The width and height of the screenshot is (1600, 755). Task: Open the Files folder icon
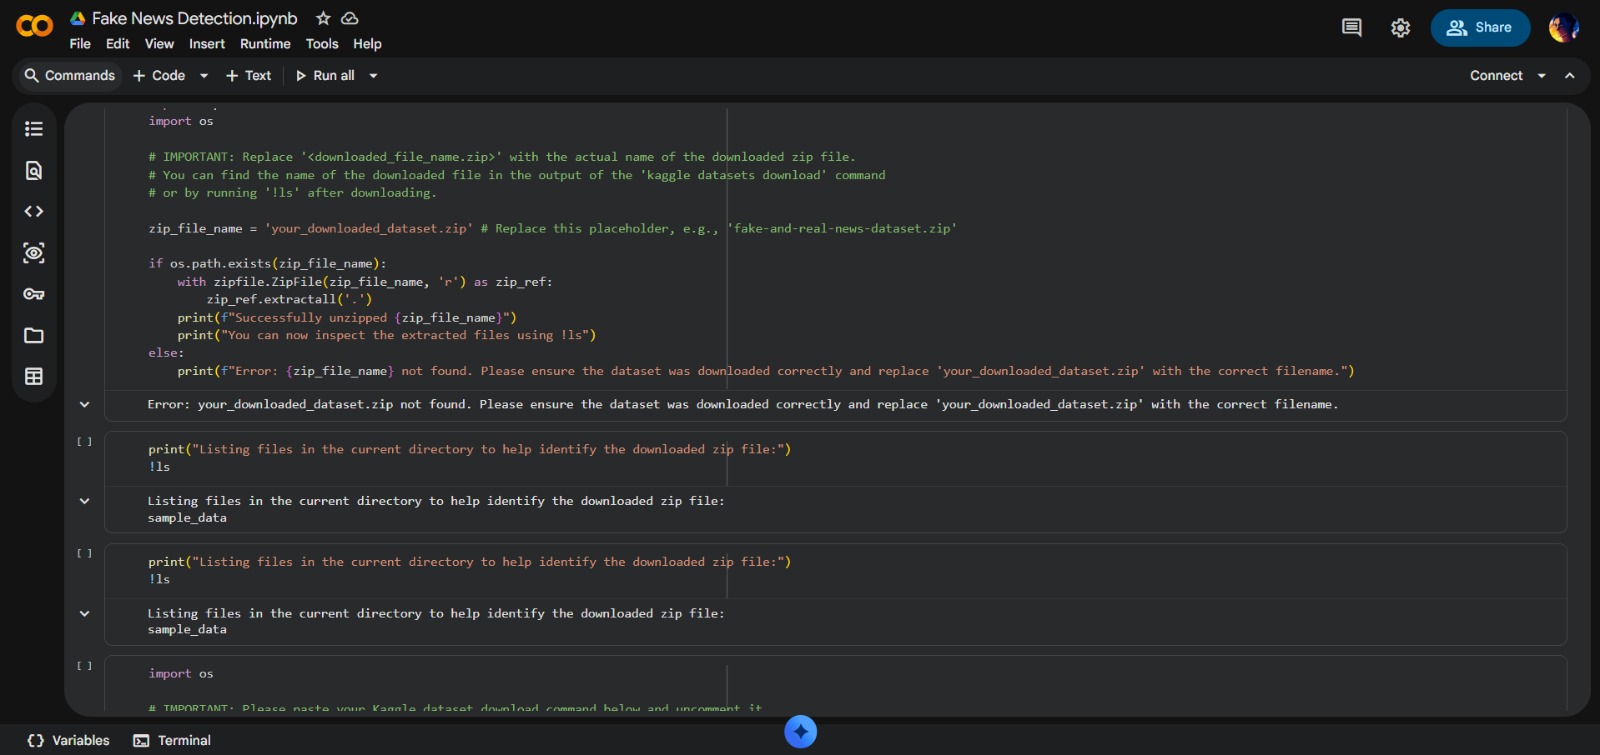tap(34, 336)
